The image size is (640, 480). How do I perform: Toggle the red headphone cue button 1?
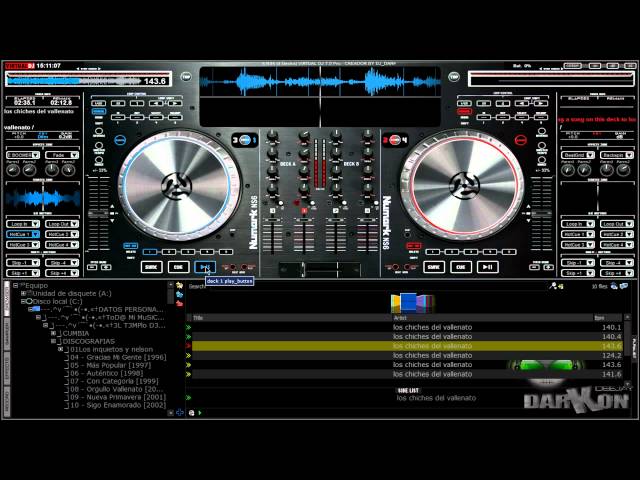pyautogui.click(x=304, y=211)
